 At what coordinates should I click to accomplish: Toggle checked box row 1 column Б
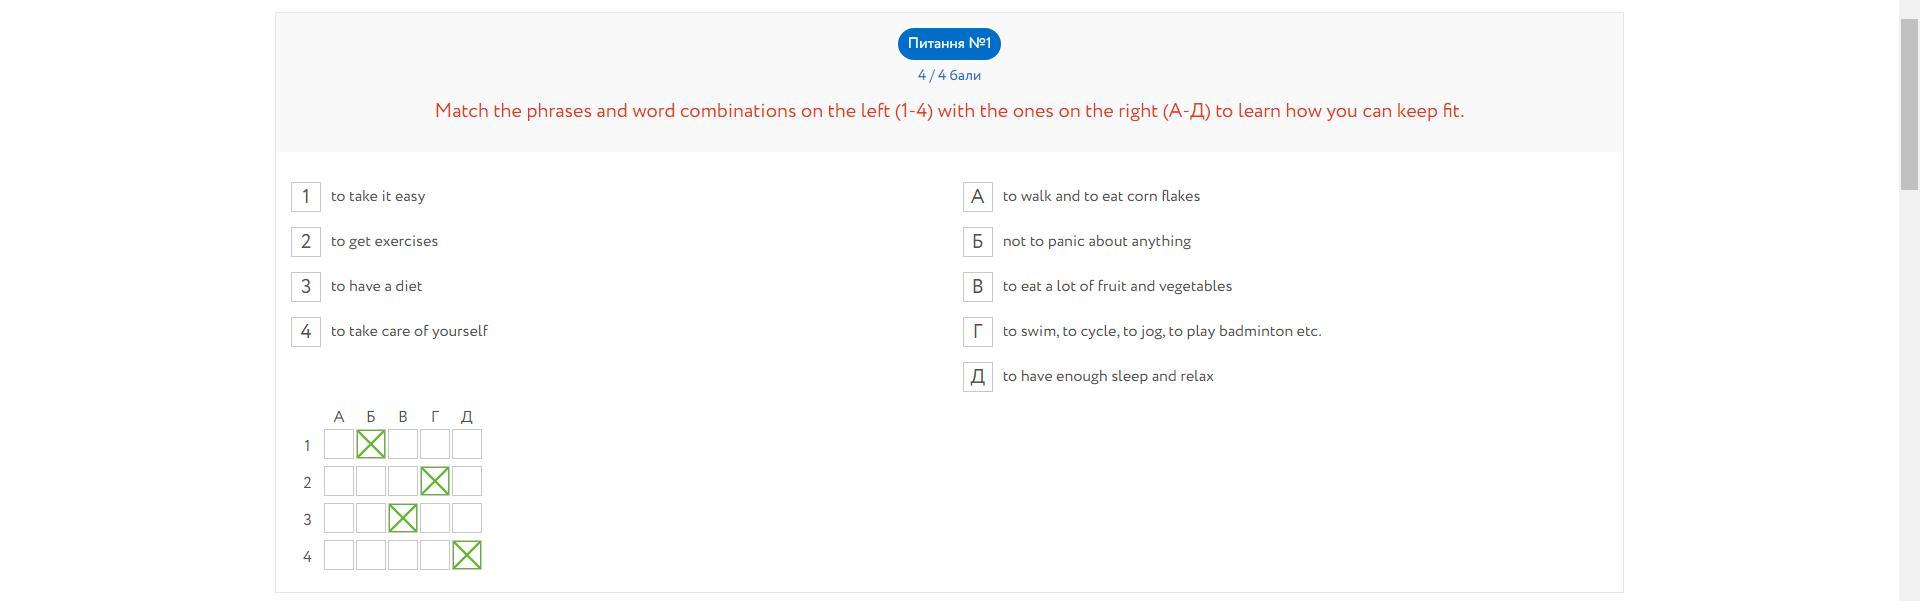[371, 444]
